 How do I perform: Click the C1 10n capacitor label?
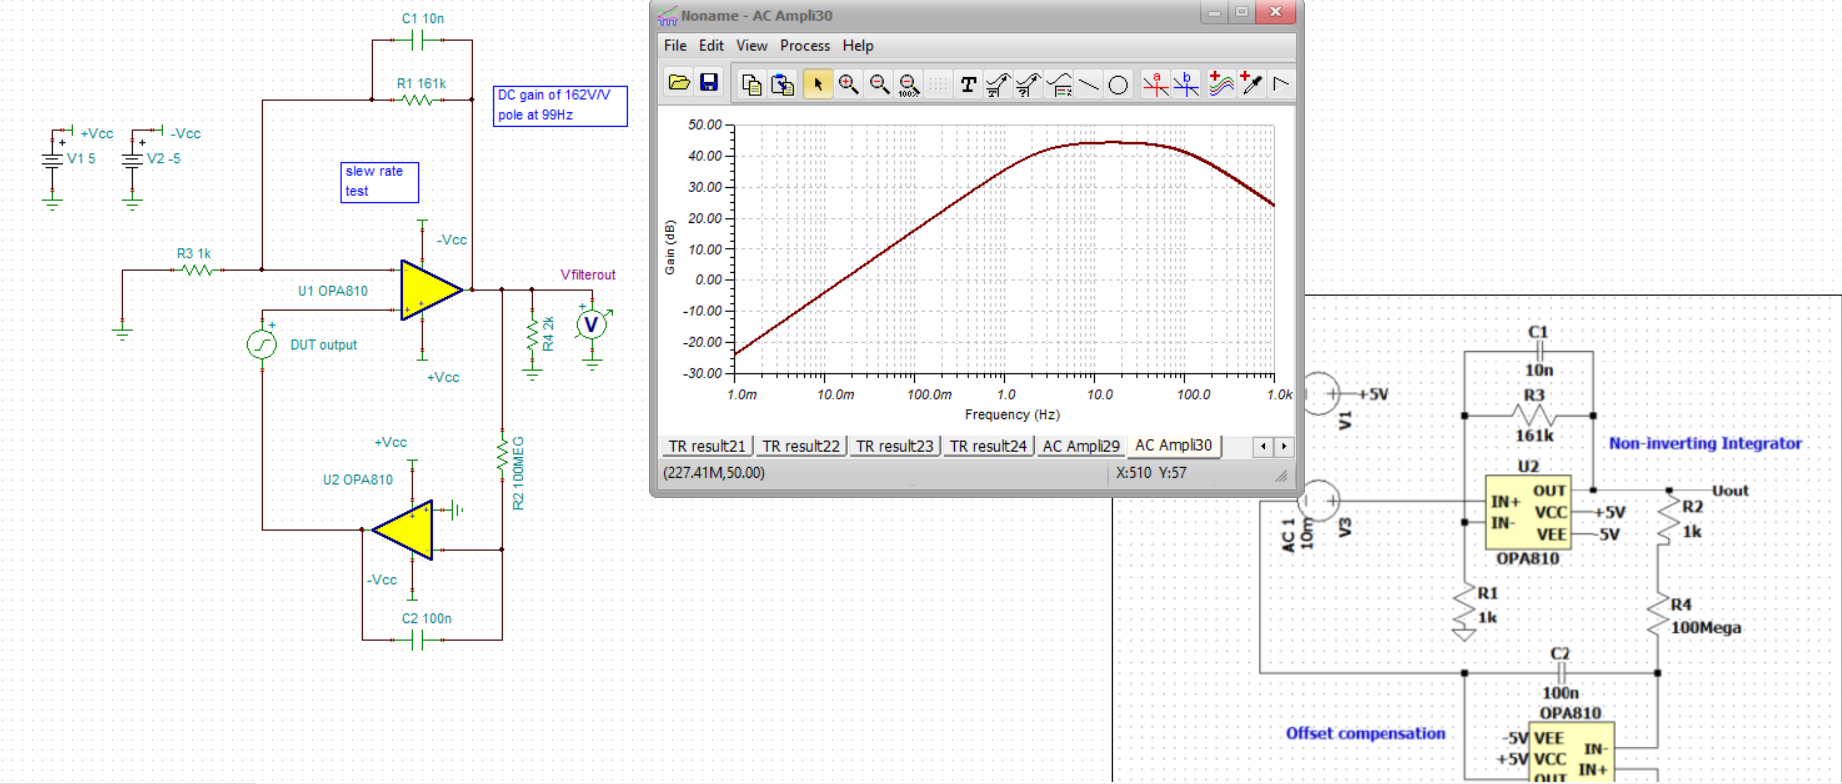point(423,18)
